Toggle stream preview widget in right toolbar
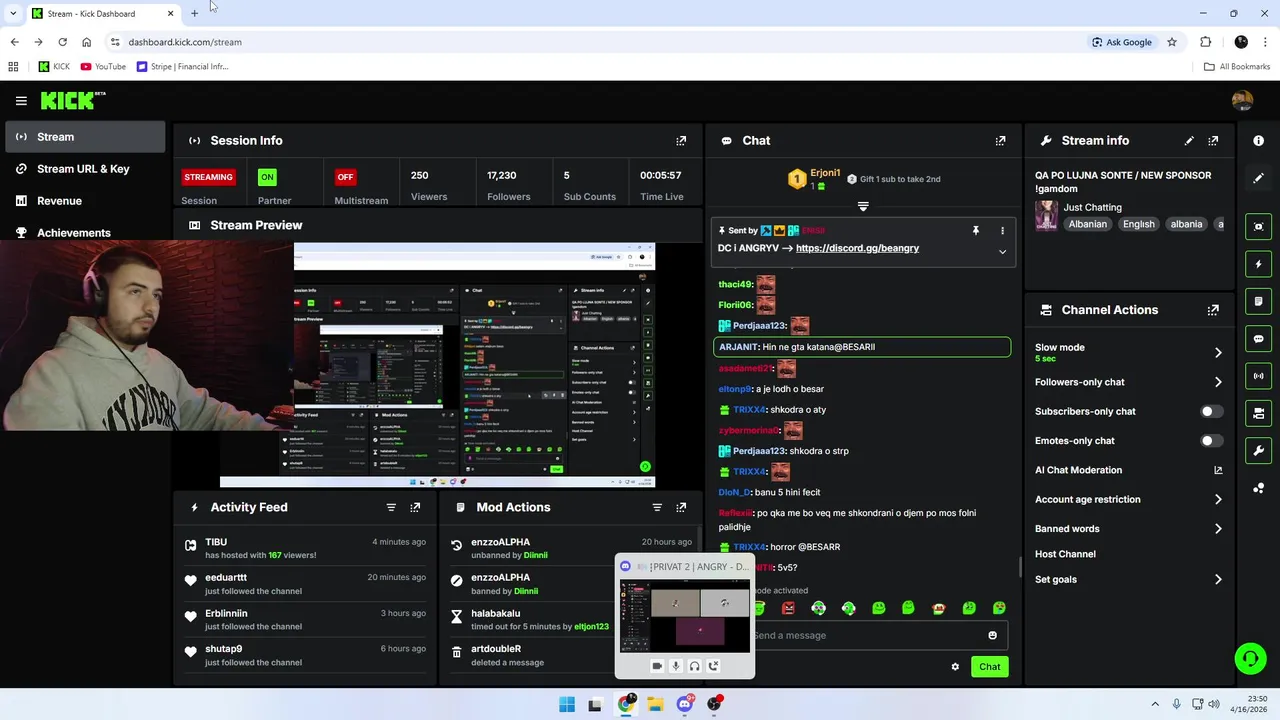This screenshot has width=1280, height=720. (1258, 227)
